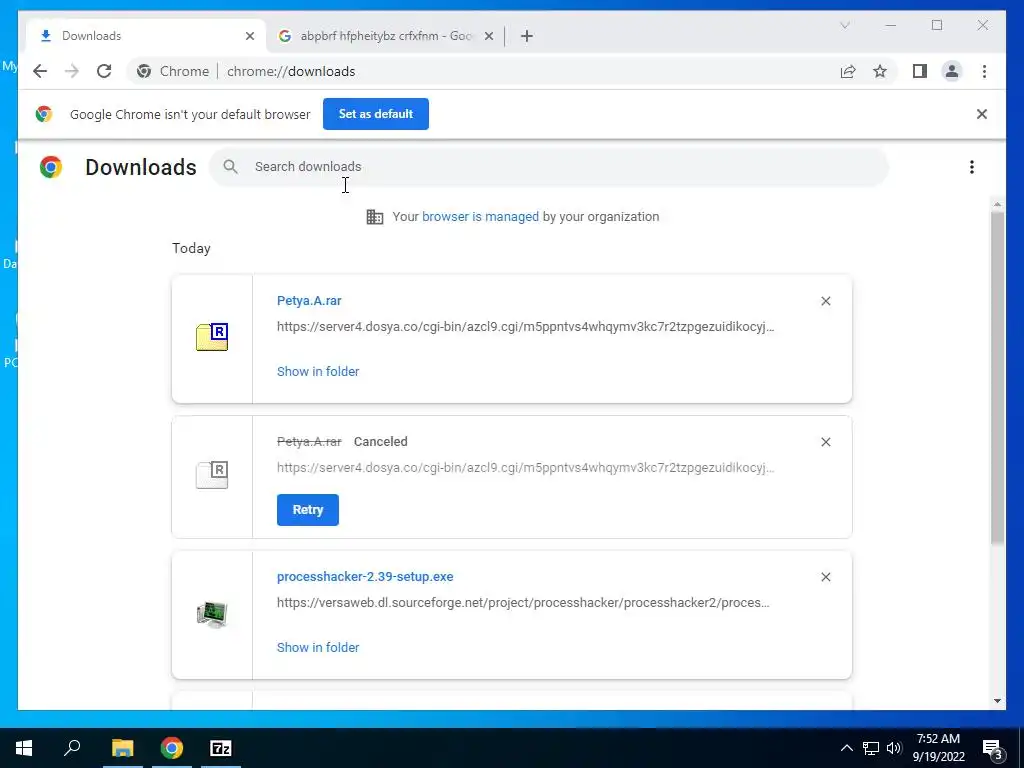Click the 7-Zip taskbar icon
The image size is (1024, 768).
coord(221,748)
